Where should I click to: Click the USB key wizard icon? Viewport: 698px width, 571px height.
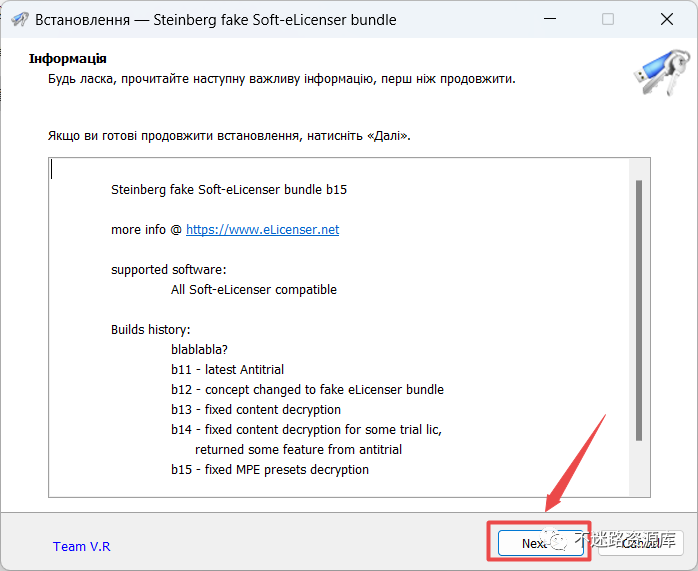point(662,73)
